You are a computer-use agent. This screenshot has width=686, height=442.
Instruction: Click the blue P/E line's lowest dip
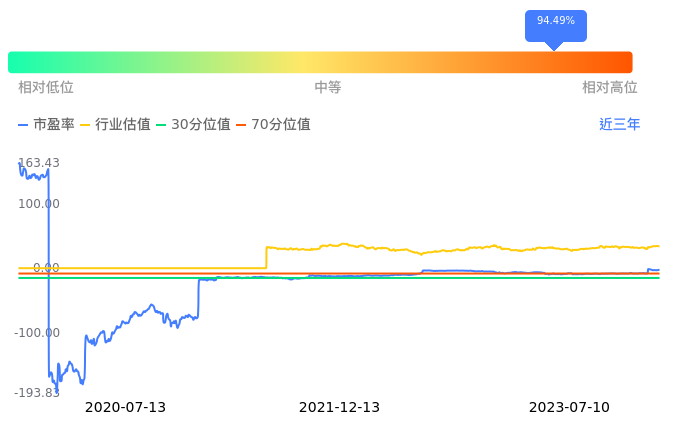pyautogui.click(x=57, y=388)
